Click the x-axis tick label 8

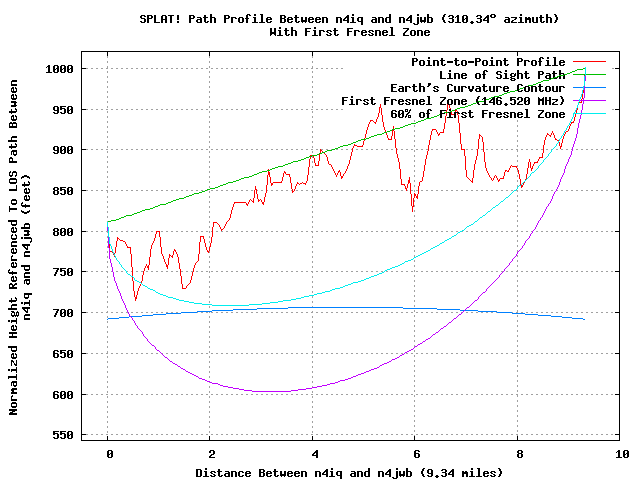click(519, 454)
